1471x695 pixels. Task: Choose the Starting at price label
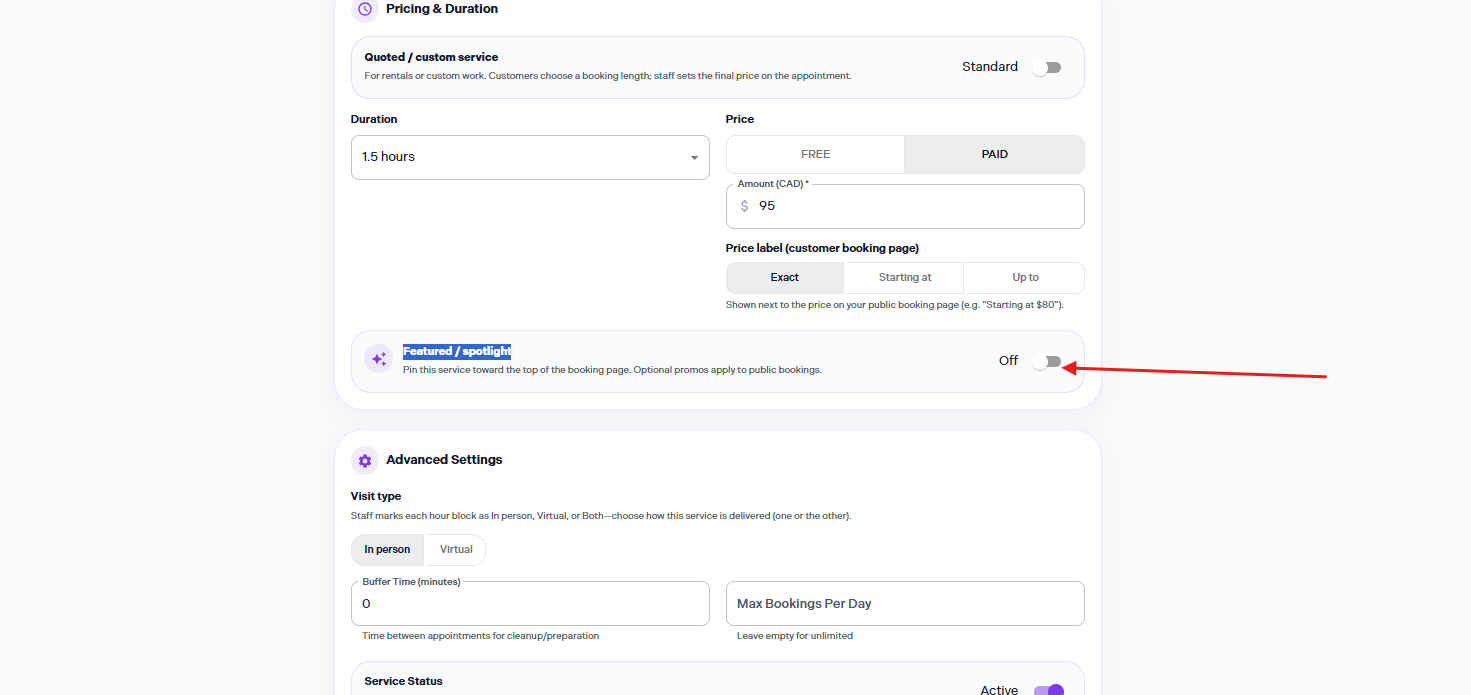pos(904,277)
